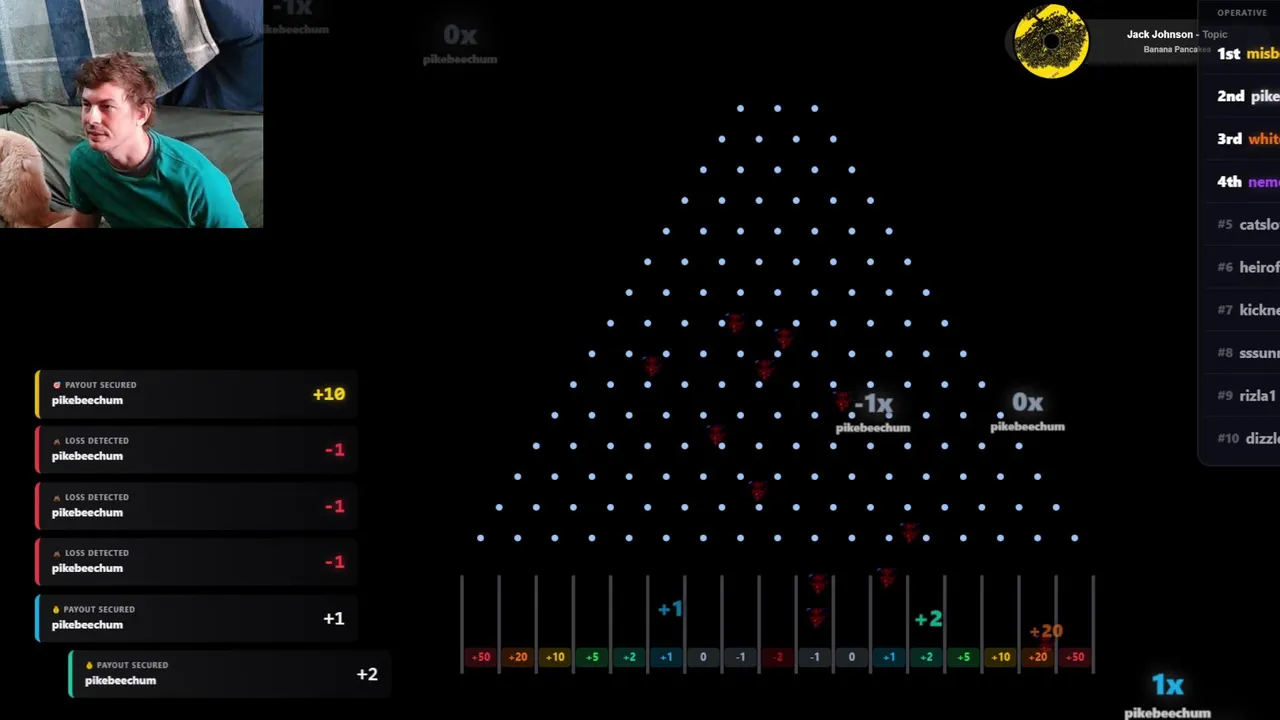Click the target icon beside the +10 payout

tap(57, 385)
